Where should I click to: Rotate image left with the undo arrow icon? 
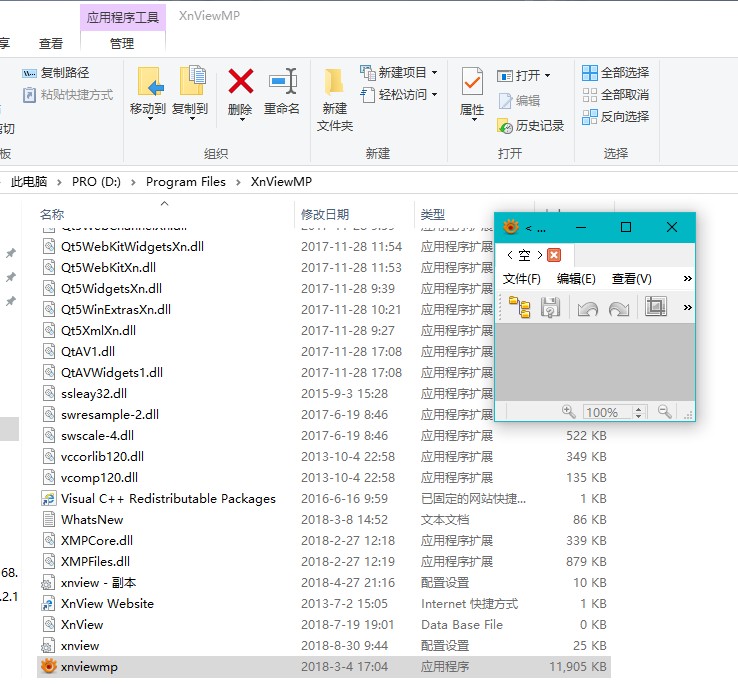tap(587, 308)
